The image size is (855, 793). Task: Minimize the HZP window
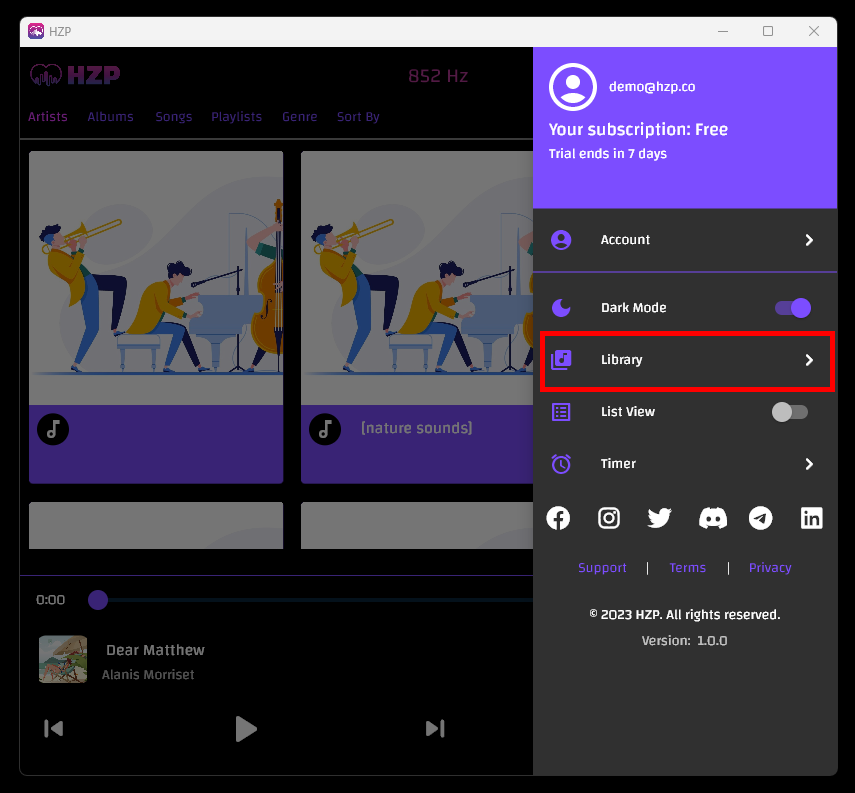click(x=723, y=31)
